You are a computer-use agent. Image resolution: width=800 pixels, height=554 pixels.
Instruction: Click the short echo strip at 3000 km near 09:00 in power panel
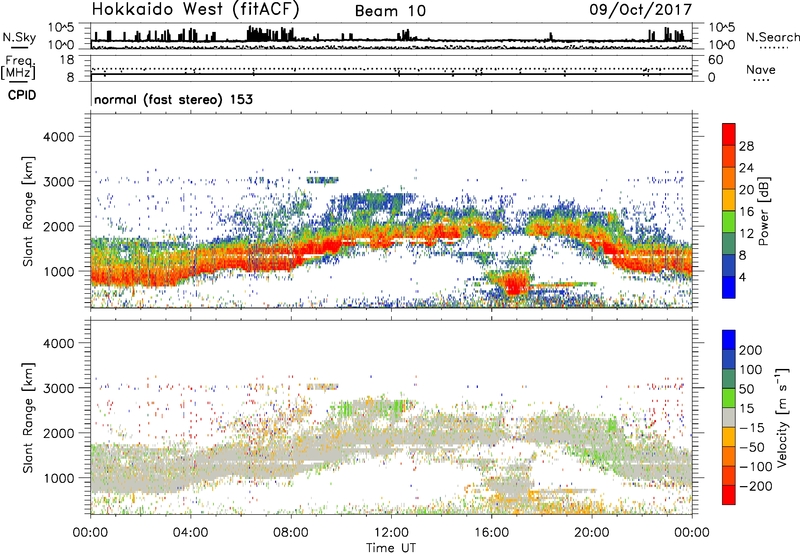(x=322, y=180)
